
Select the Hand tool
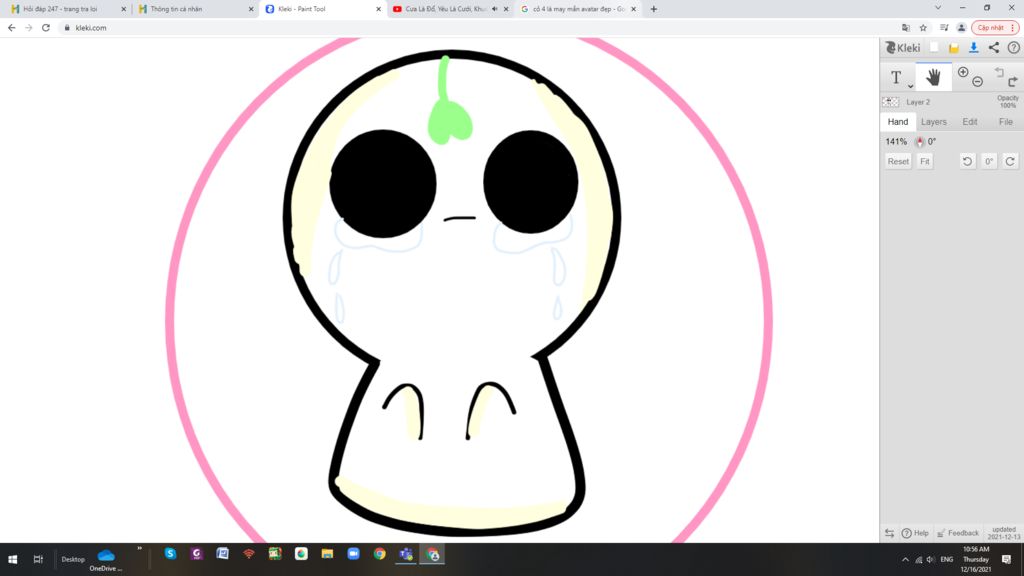point(933,77)
